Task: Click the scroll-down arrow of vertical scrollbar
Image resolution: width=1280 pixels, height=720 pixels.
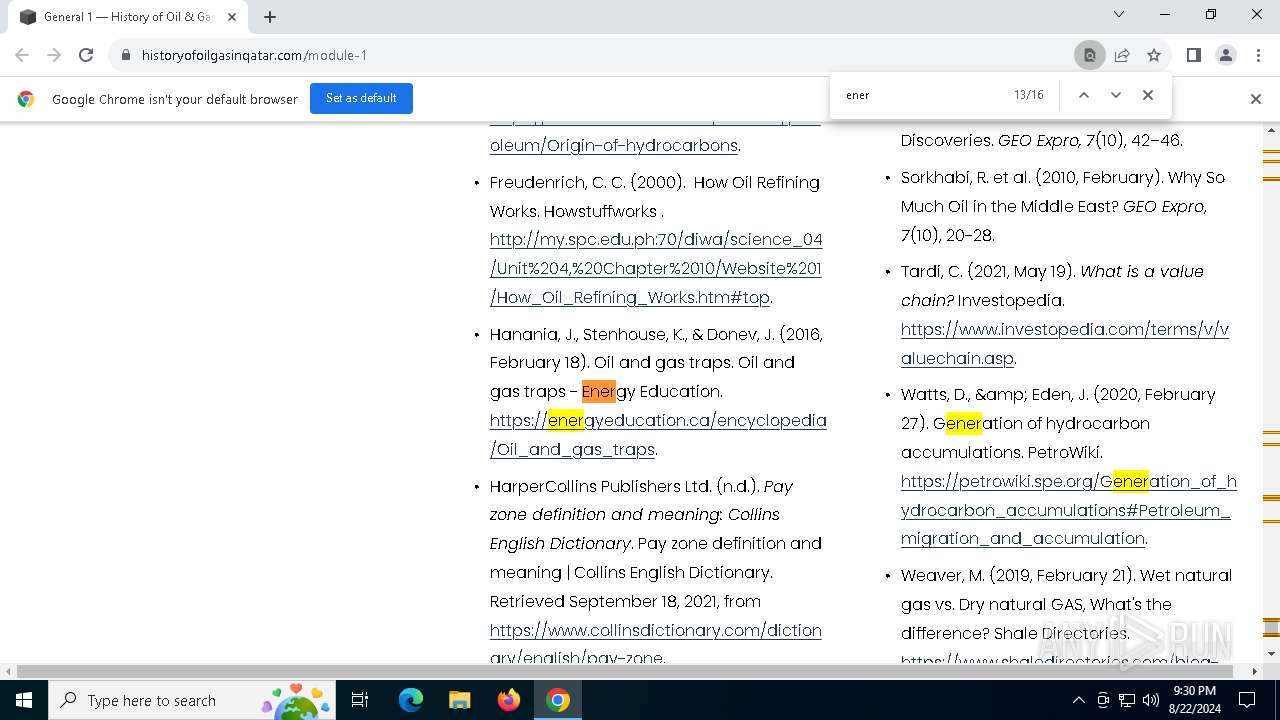Action: pos(1271,653)
